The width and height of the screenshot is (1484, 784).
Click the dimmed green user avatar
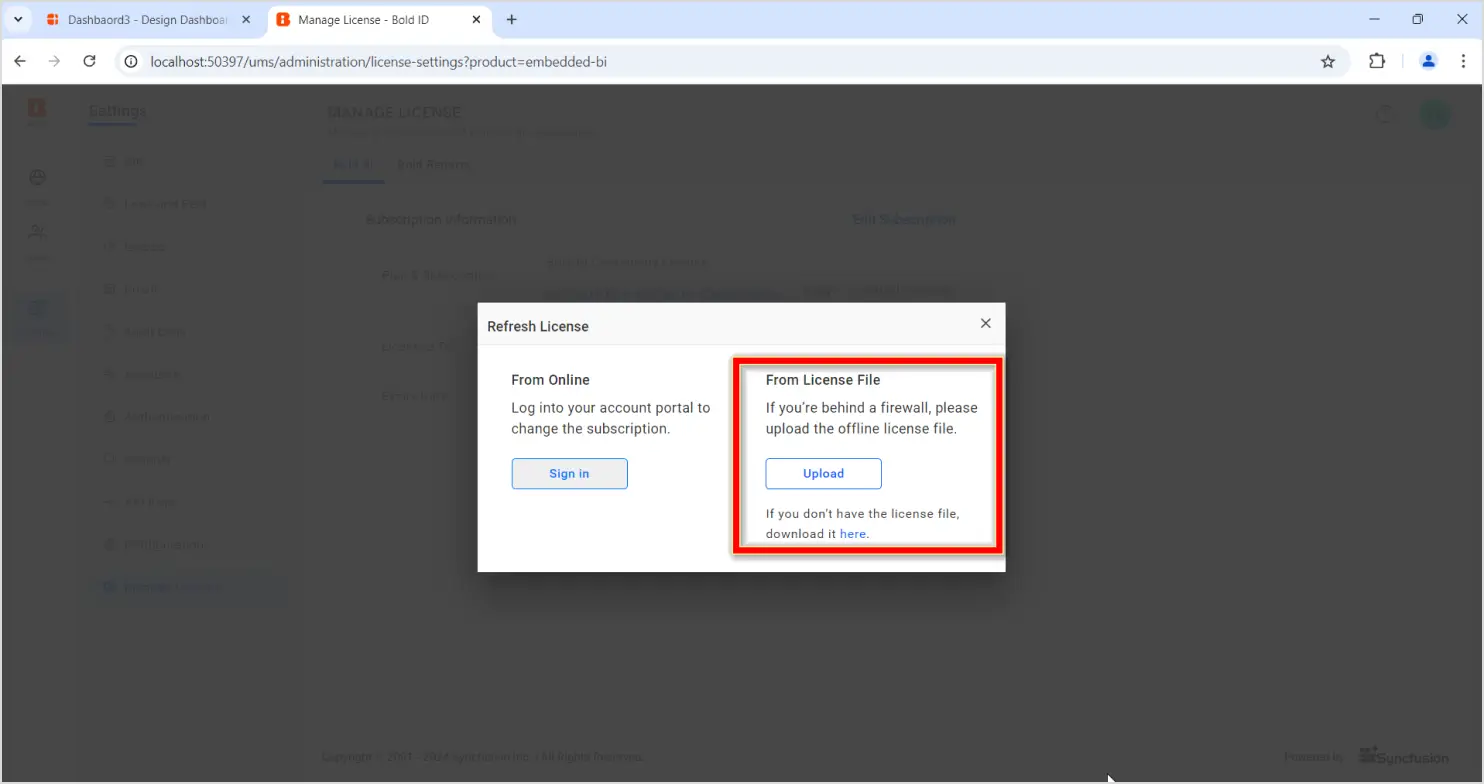1434,114
